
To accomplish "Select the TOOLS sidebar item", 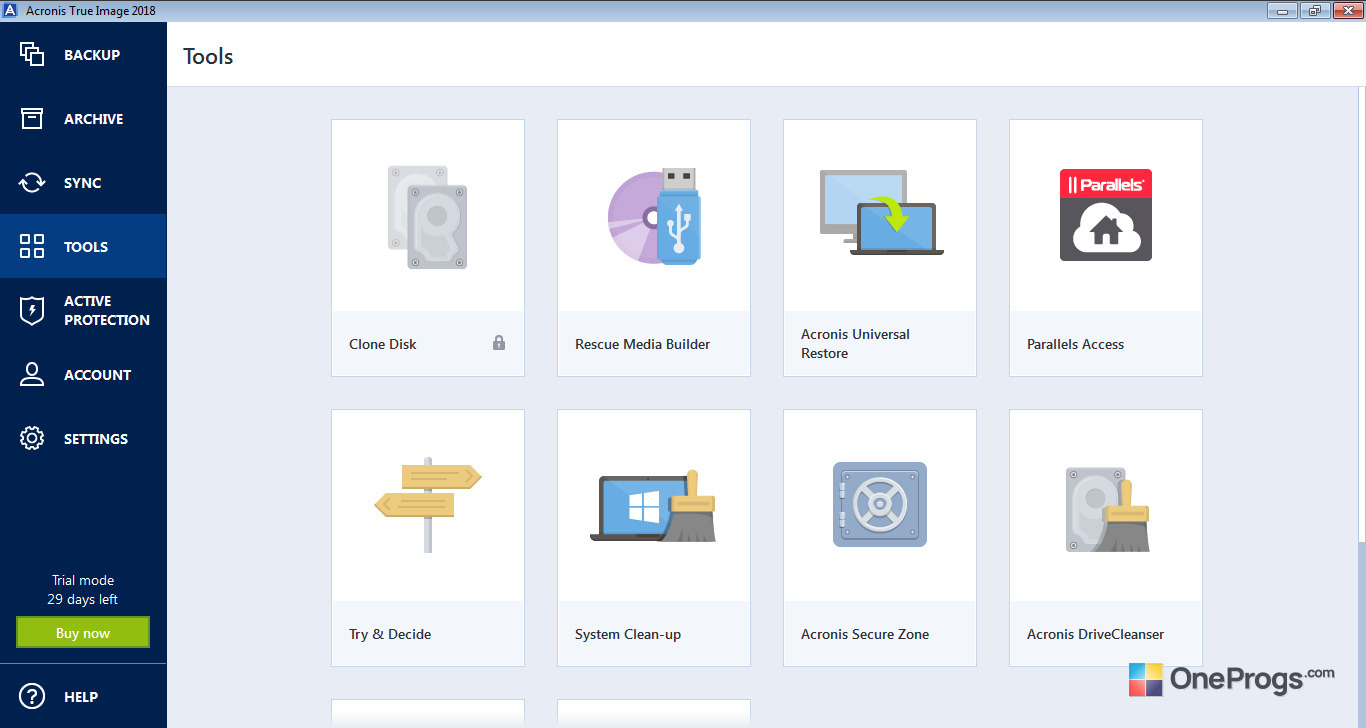I will pyautogui.click(x=83, y=246).
